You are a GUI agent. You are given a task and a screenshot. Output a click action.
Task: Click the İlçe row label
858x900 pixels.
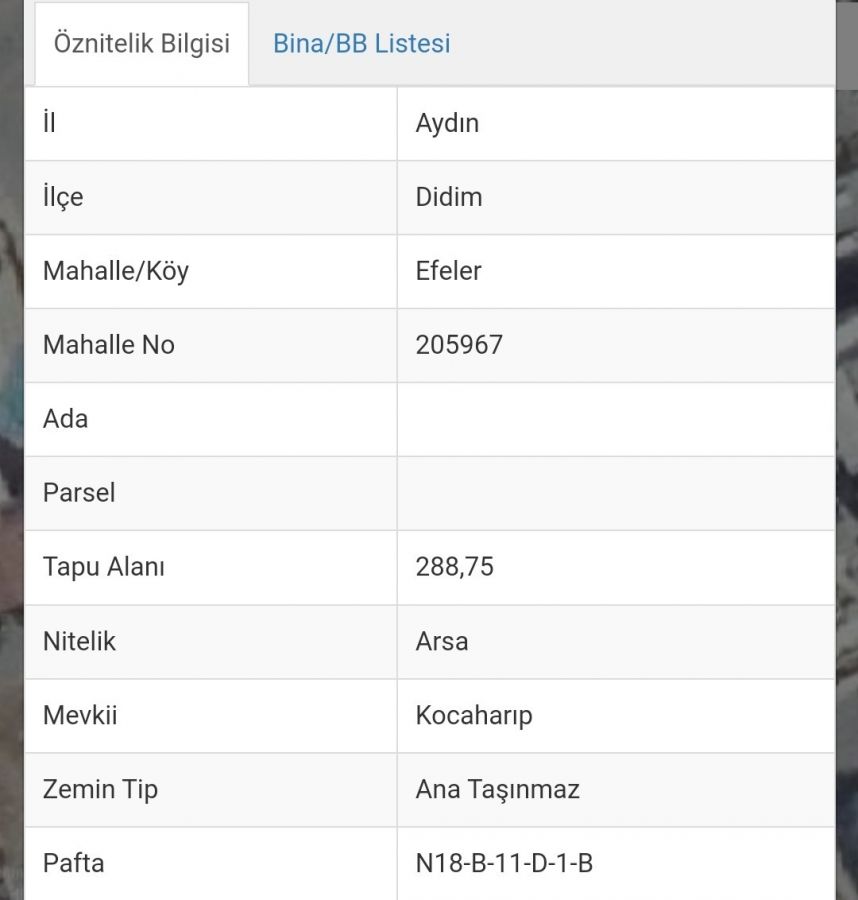coord(63,197)
